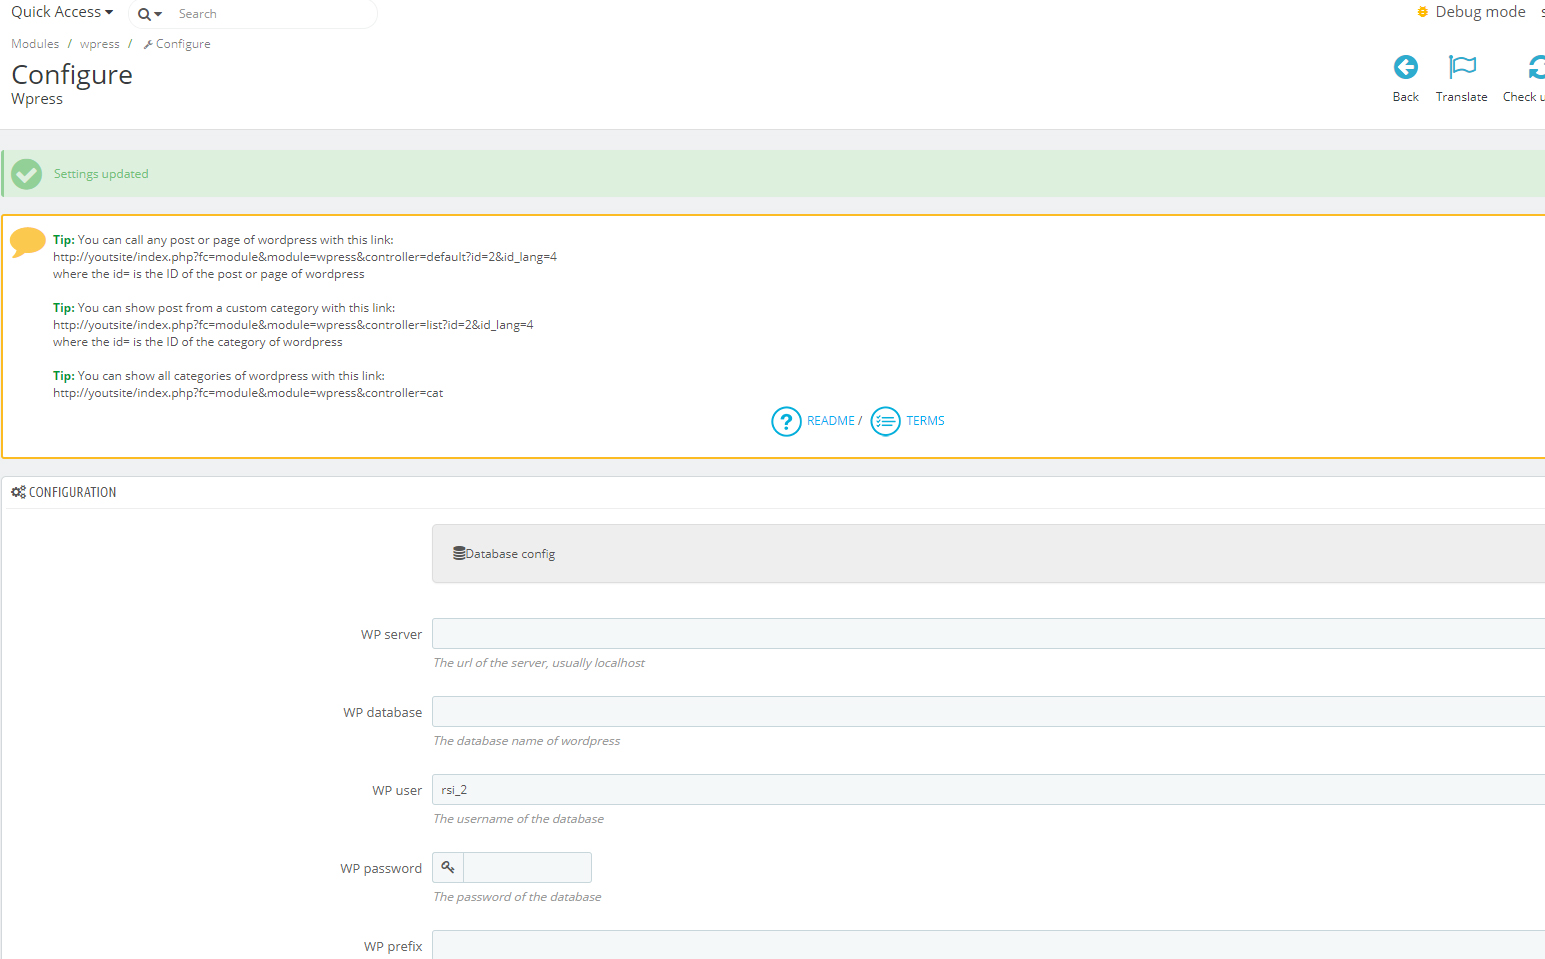Click the WP password key icon
This screenshot has height=959, width=1545.
point(448,867)
